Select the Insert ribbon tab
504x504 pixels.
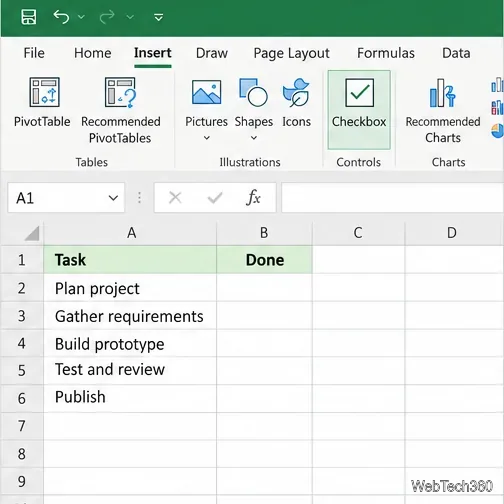153,53
